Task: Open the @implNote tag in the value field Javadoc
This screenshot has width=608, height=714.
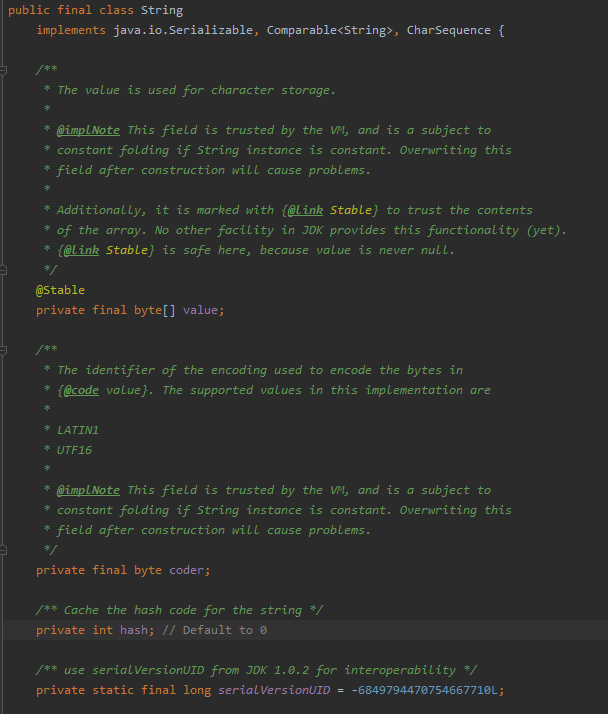Action: point(88,130)
